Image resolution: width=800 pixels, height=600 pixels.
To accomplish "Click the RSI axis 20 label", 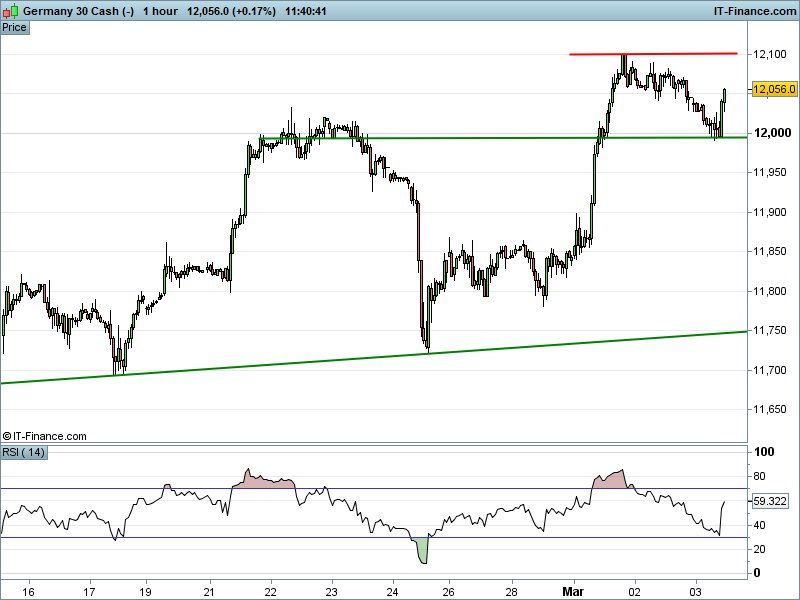I will click(x=759, y=549).
